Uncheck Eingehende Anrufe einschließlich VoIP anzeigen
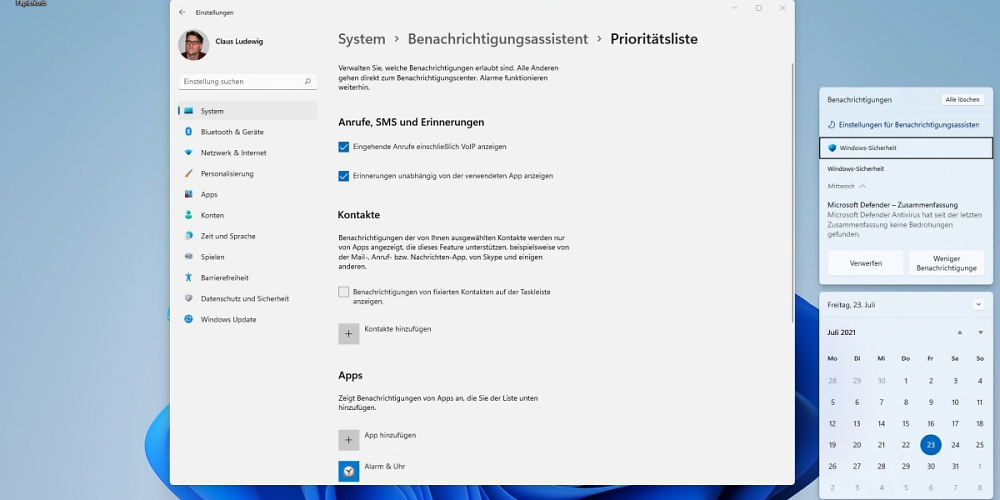1000x500 pixels. 344,147
